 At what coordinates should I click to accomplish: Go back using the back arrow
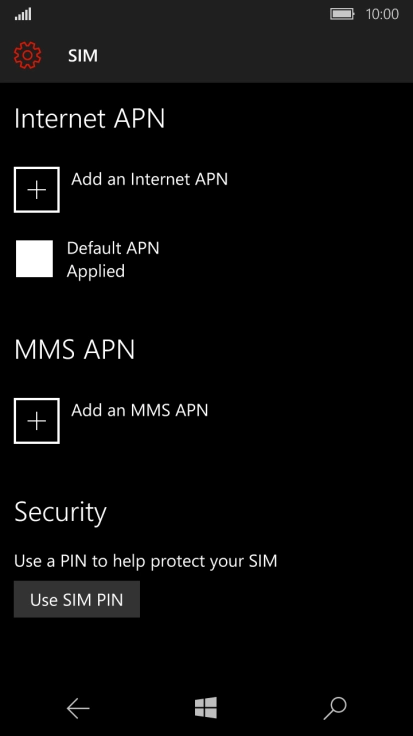tap(78, 708)
